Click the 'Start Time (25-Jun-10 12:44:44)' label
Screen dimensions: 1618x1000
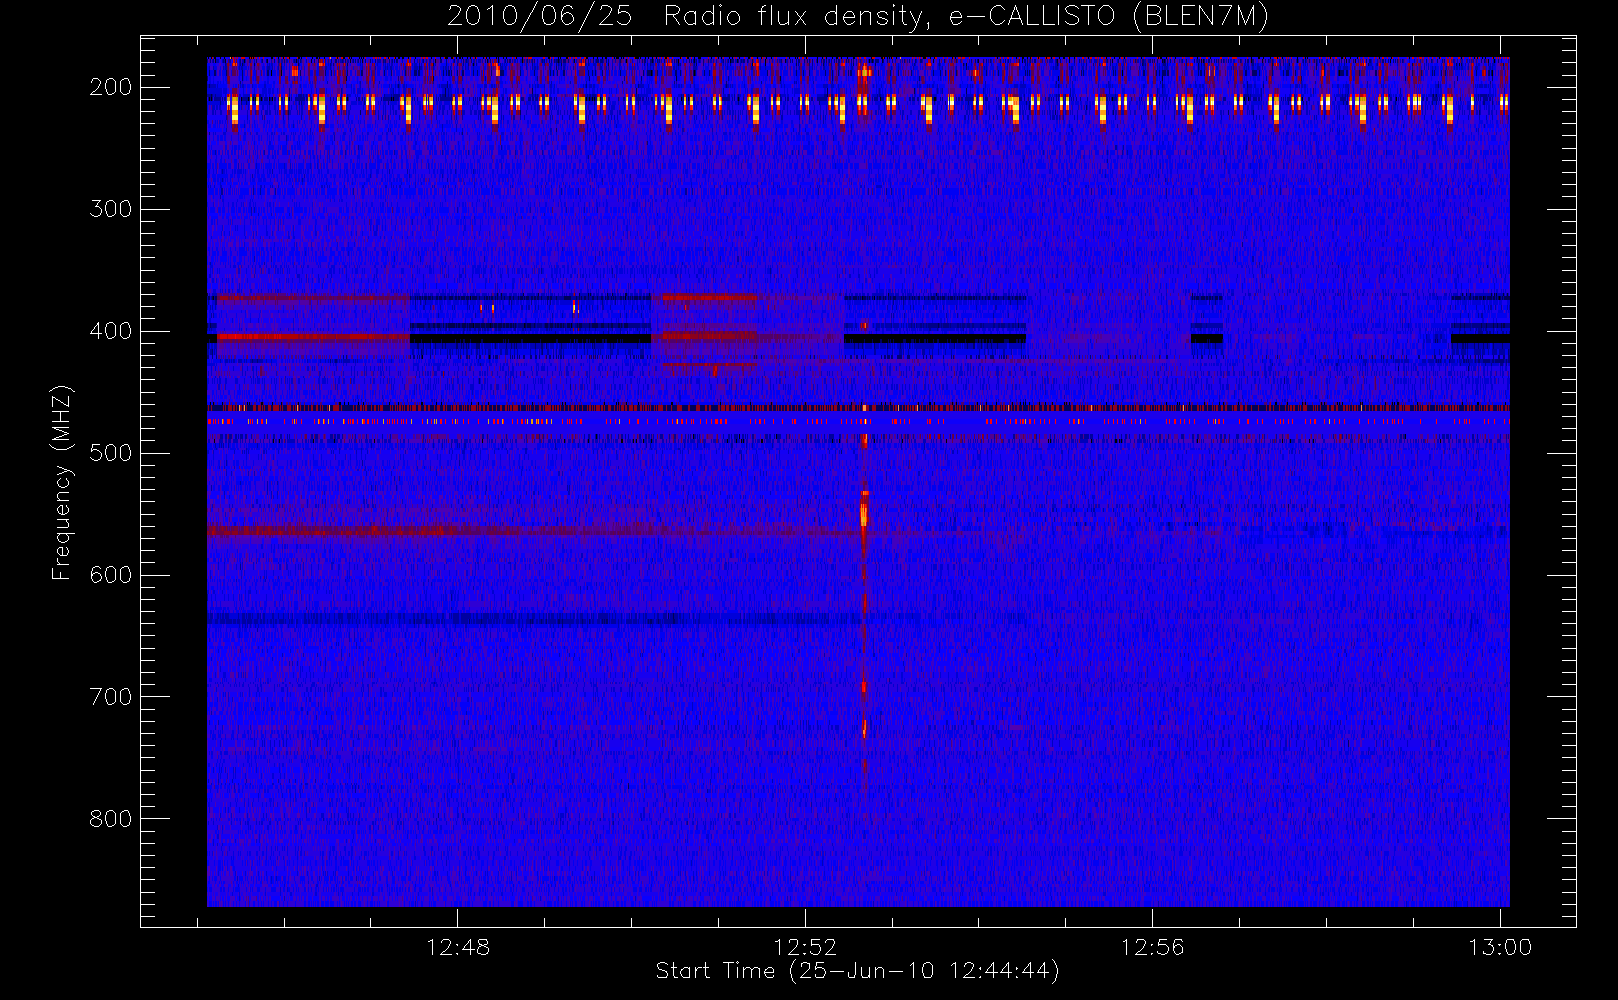coord(858,971)
